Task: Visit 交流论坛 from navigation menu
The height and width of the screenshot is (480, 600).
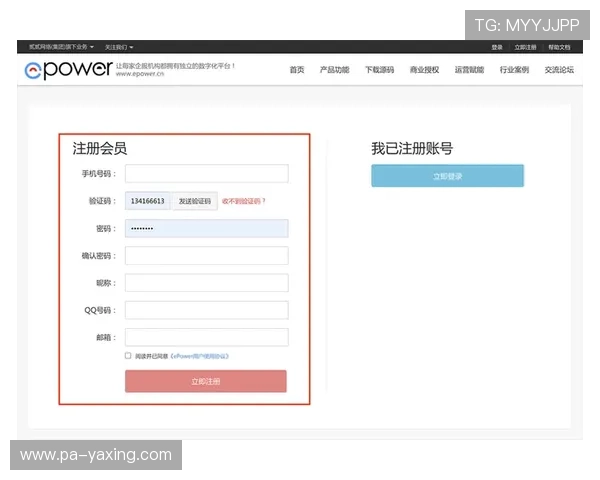Action: 559,70
